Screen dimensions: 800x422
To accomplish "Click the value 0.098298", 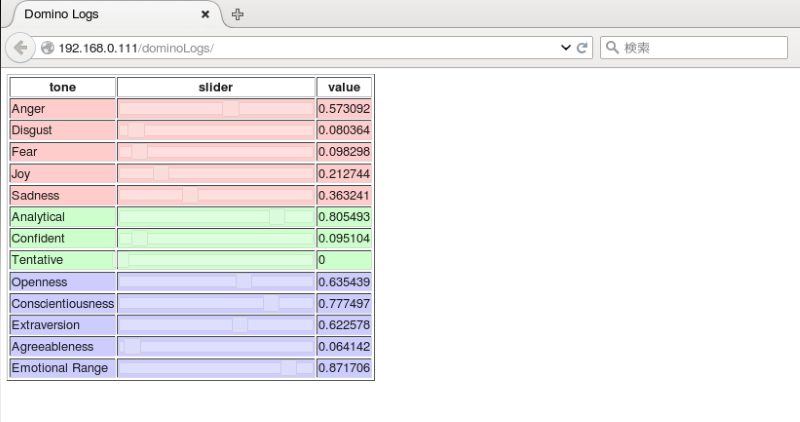I will coord(344,152).
